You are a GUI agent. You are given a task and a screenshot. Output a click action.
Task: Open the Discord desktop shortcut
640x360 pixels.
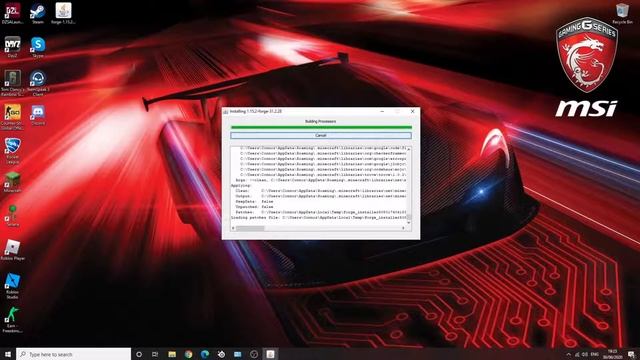tap(38, 115)
